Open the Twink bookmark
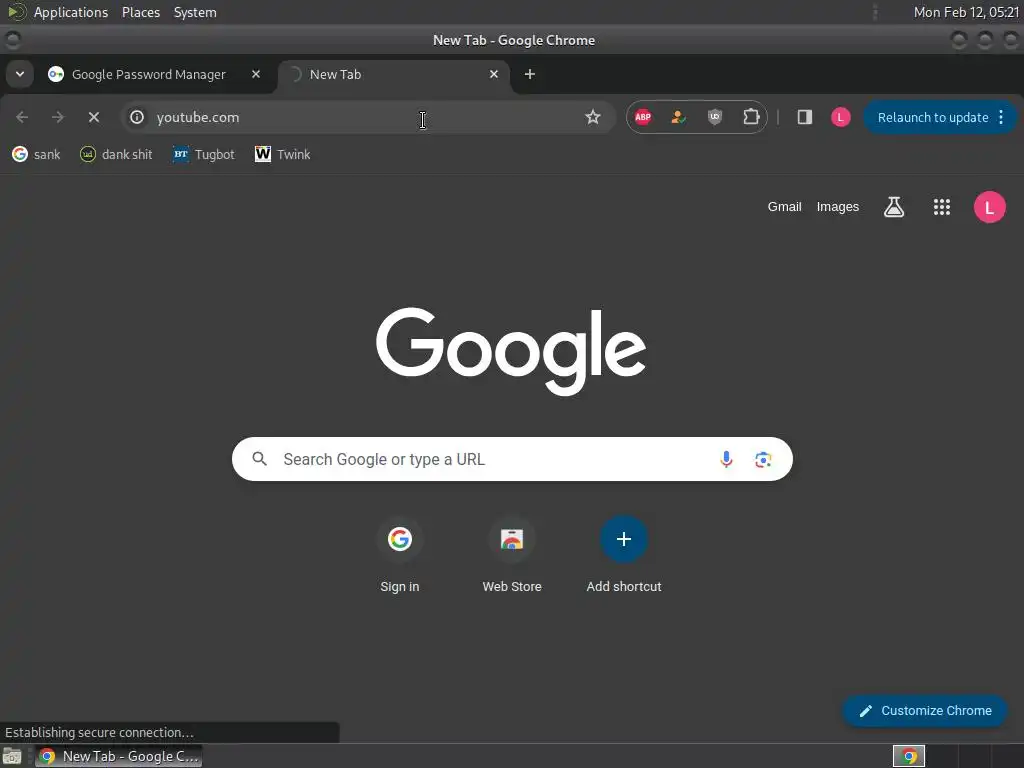This screenshot has width=1024, height=768. 283,155
